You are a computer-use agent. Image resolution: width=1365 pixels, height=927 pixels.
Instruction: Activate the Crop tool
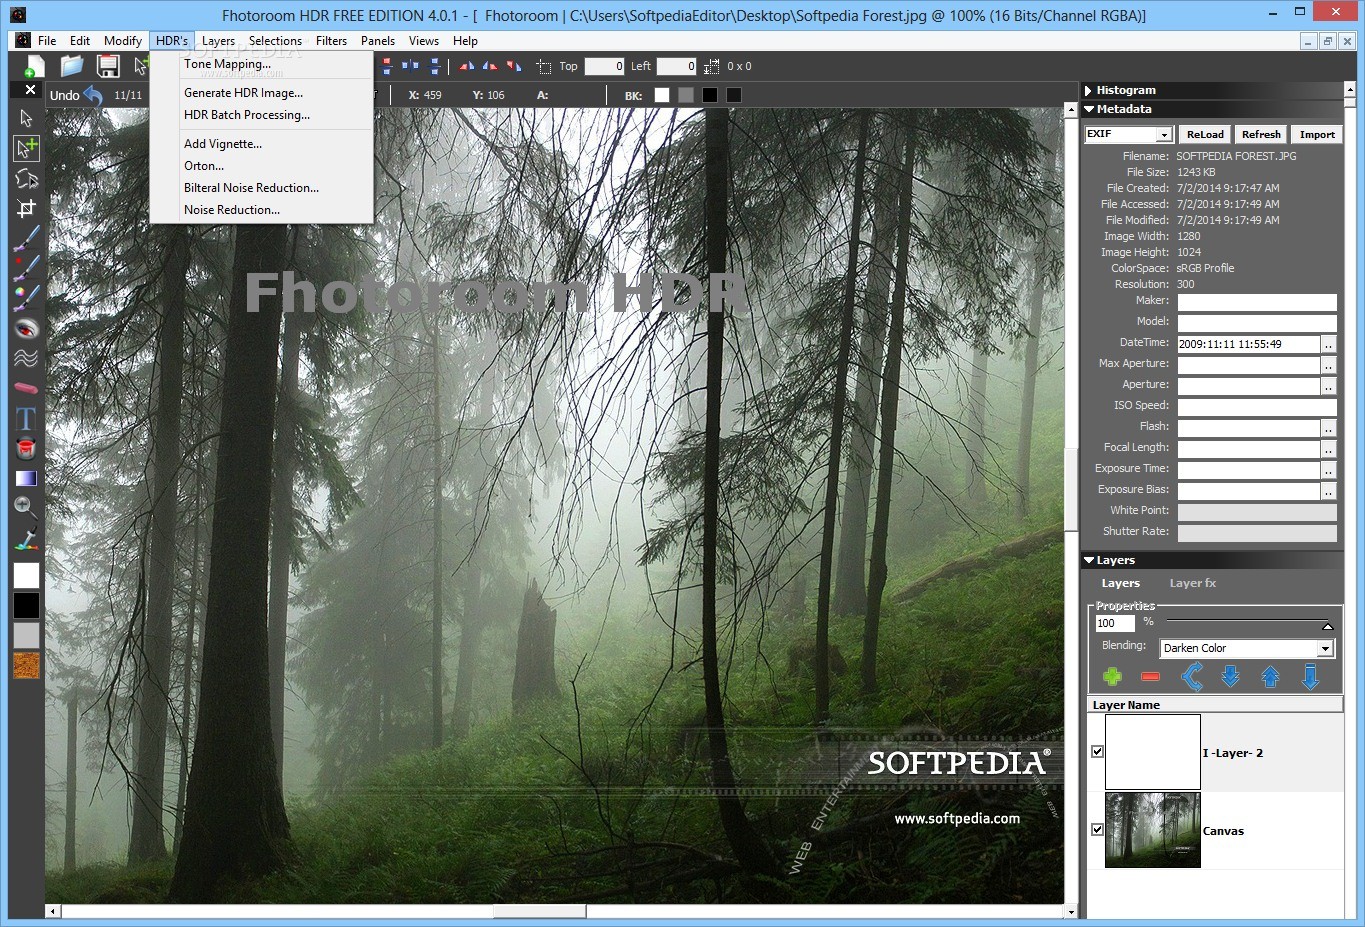tap(26, 208)
